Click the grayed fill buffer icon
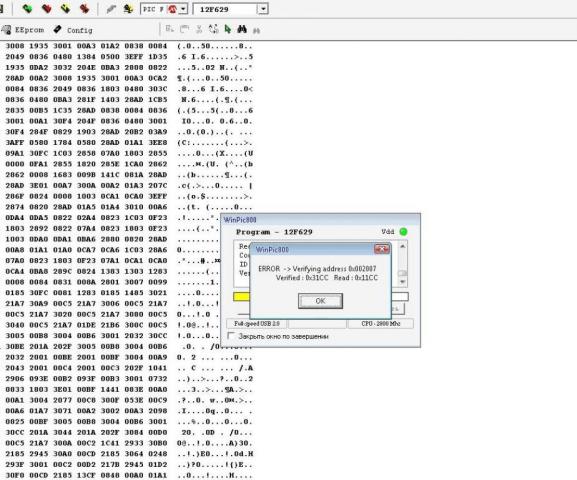This screenshot has width=577, height=480. tap(170, 29)
